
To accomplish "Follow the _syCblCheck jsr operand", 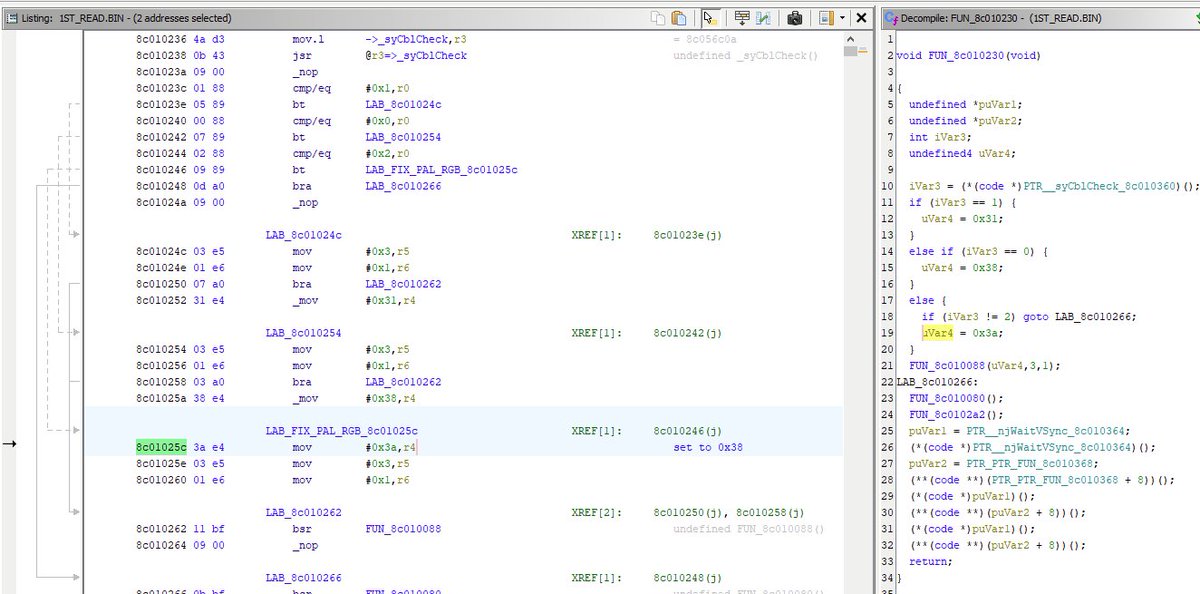I will (416, 56).
